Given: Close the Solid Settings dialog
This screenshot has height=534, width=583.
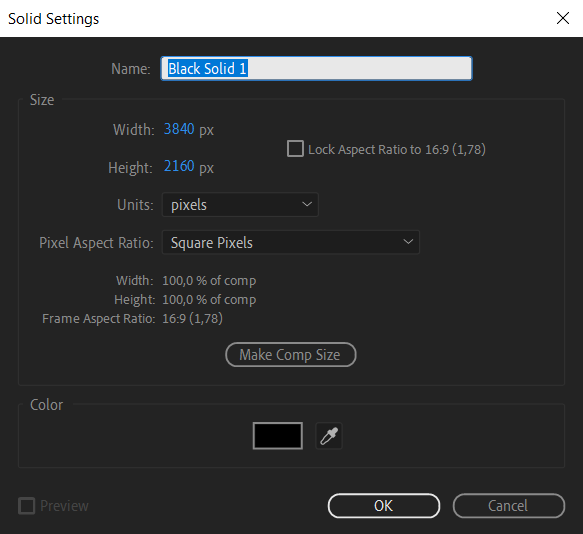Looking at the screenshot, I should click(563, 18).
